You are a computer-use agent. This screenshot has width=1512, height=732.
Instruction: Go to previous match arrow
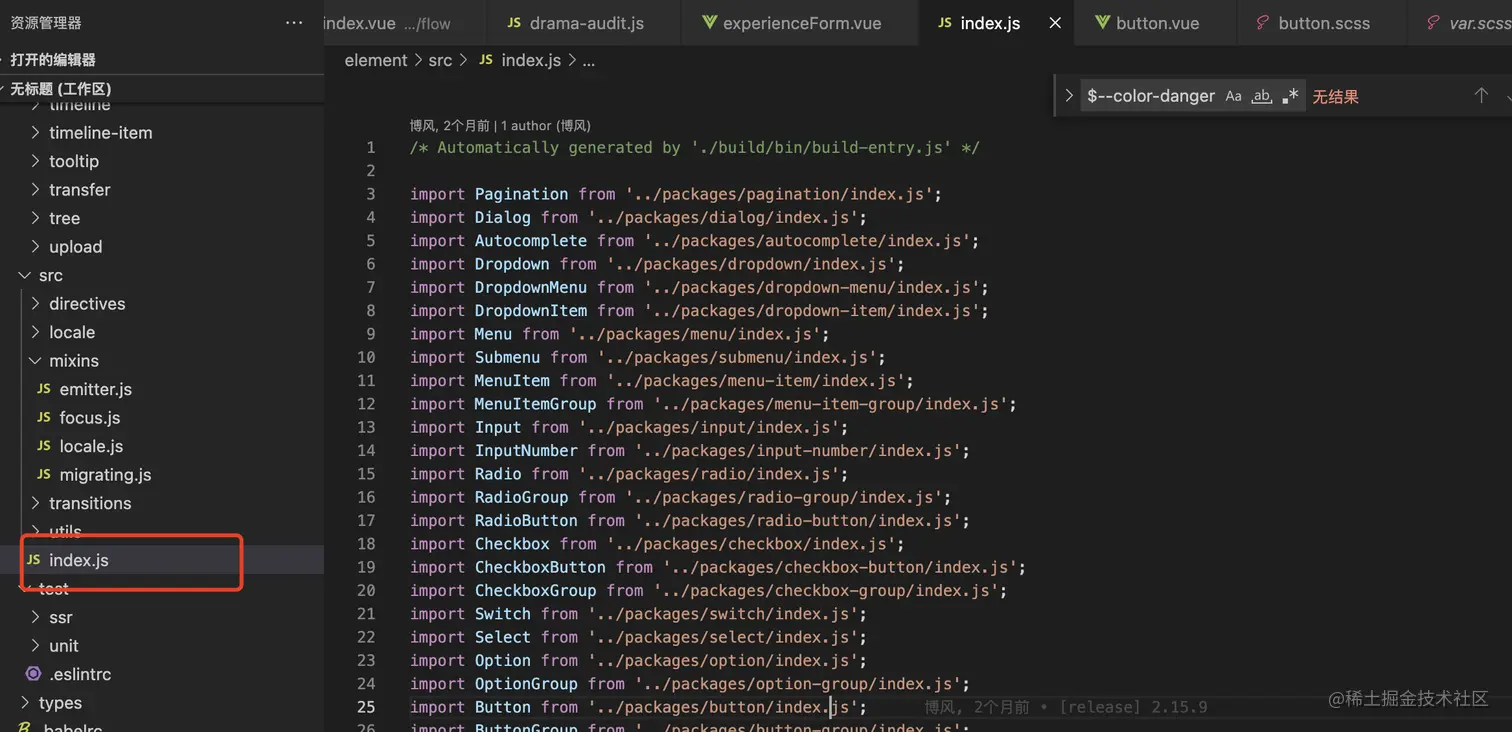[x=1481, y=96]
